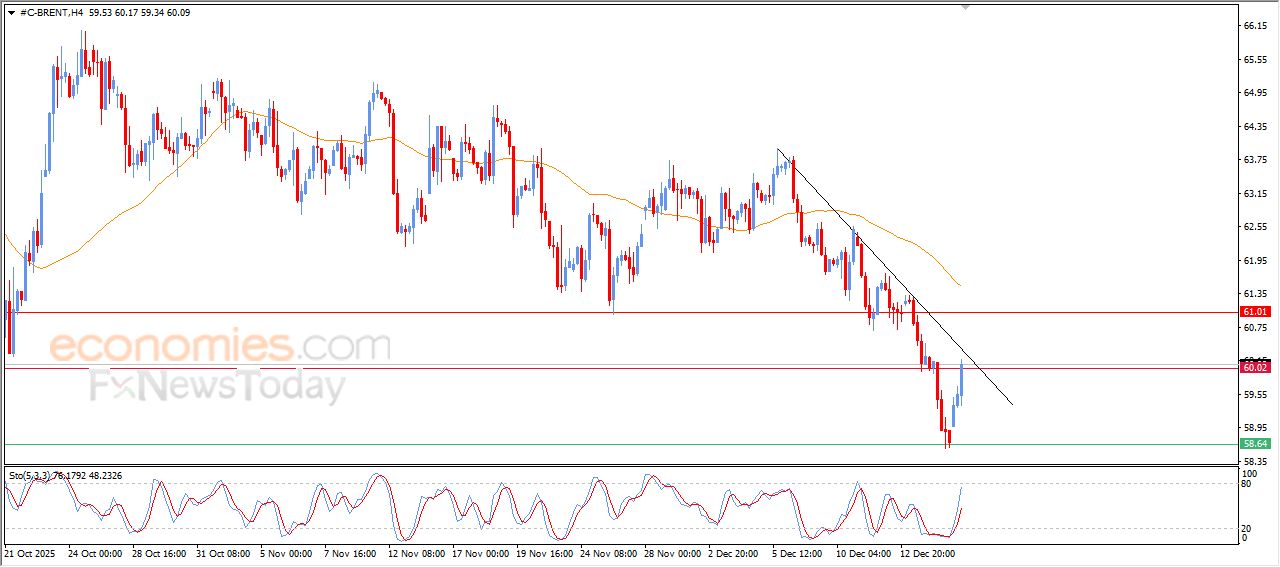
Task: Click the FxNewsToday watermark logo
Action: tap(217, 386)
